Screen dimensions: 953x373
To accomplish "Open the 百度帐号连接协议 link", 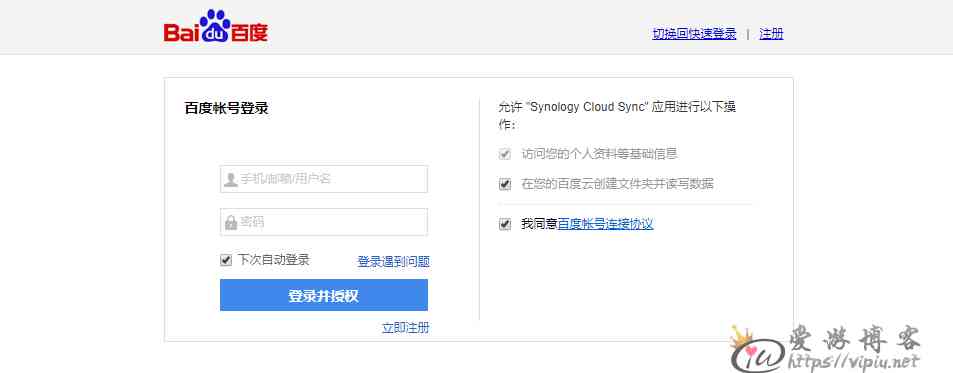I will (605, 224).
